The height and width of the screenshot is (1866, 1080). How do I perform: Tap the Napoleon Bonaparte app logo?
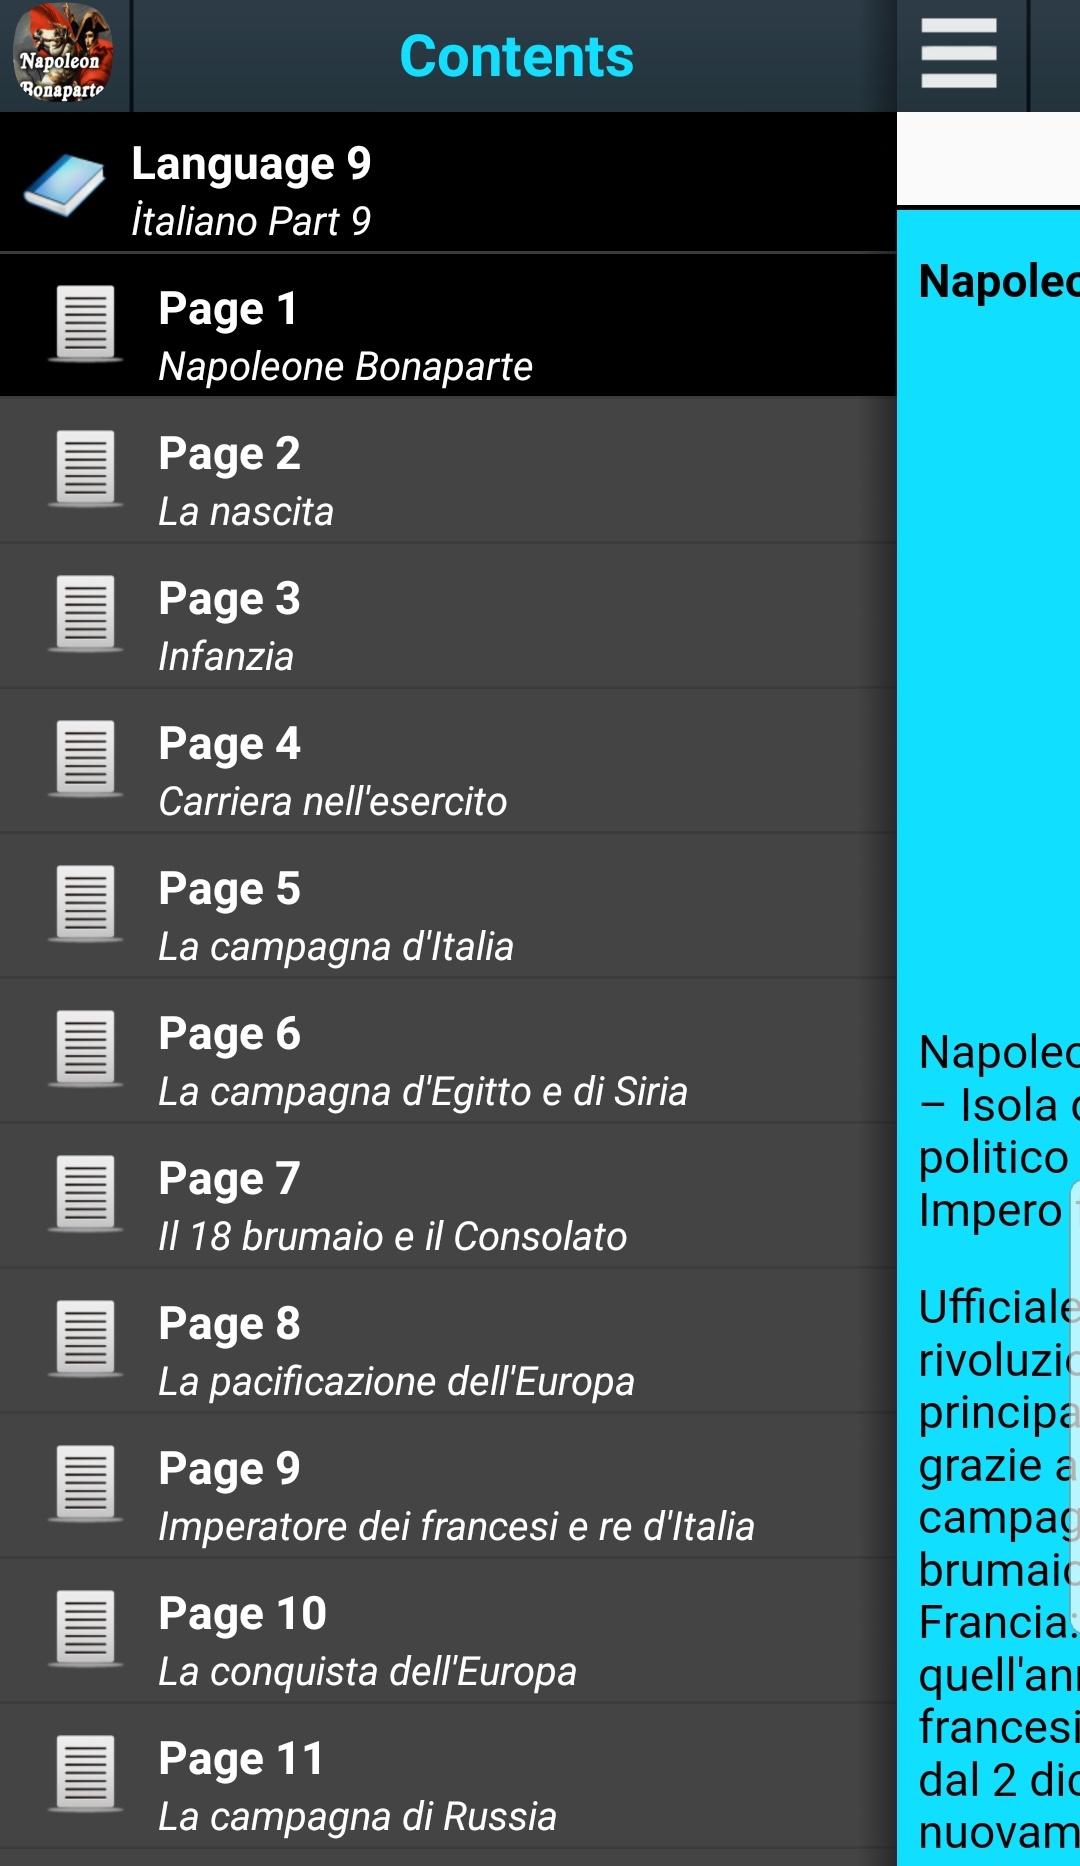pos(63,55)
